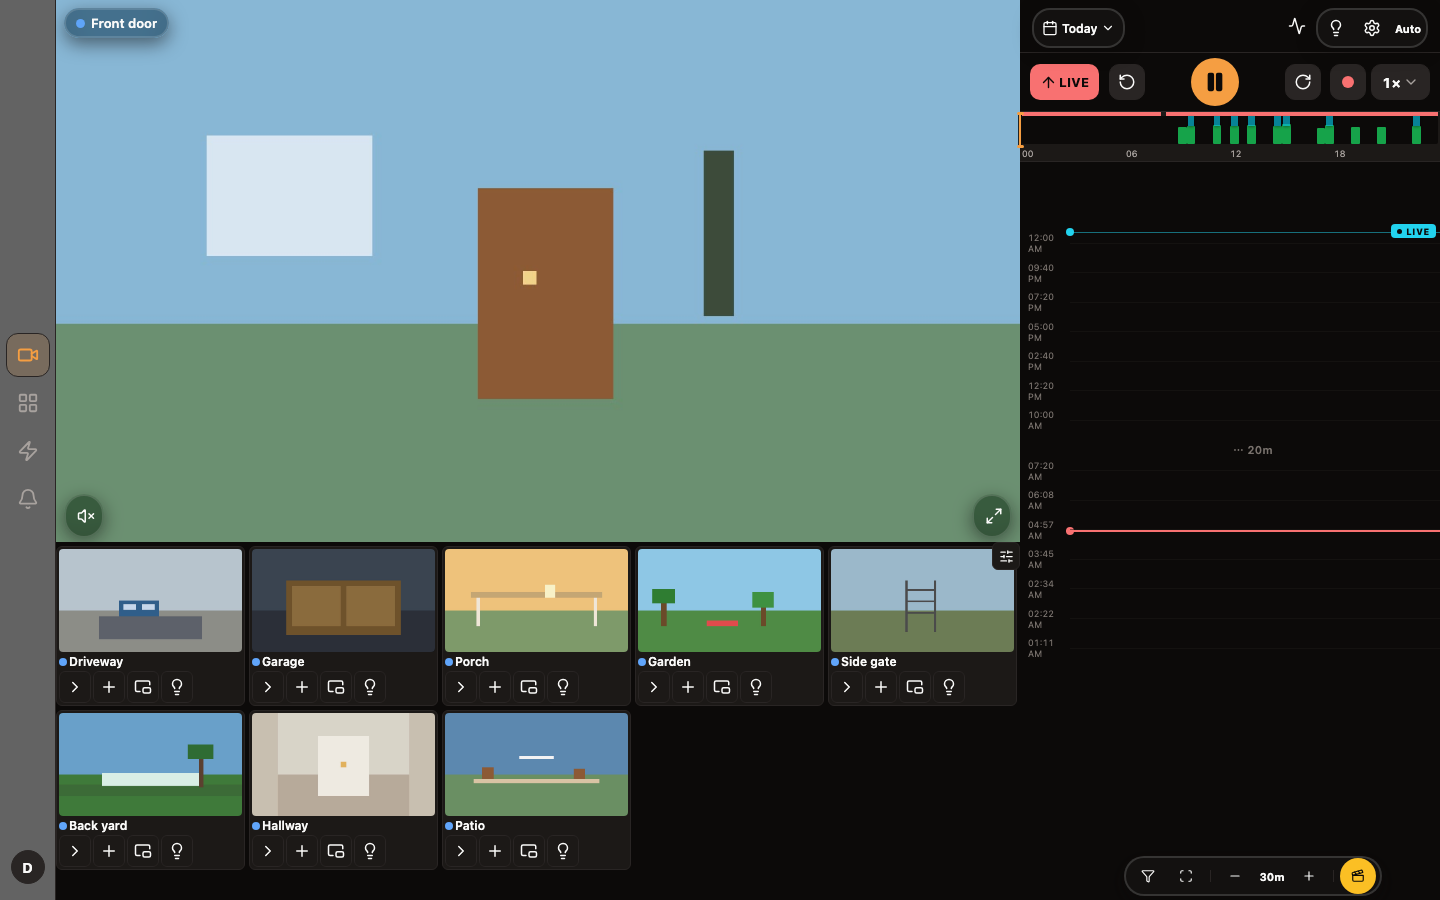The height and width of the screenshot is (900, 1440).
Task: Click the Auto mode label
Action: point(1408,29)
